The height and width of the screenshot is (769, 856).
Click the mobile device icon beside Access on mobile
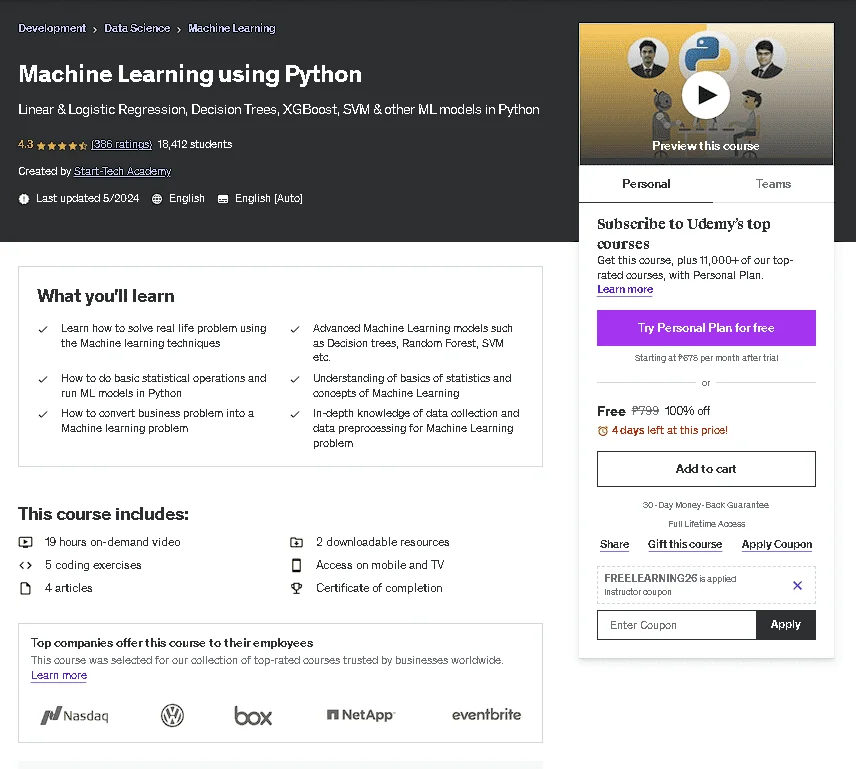pos(296,565)
